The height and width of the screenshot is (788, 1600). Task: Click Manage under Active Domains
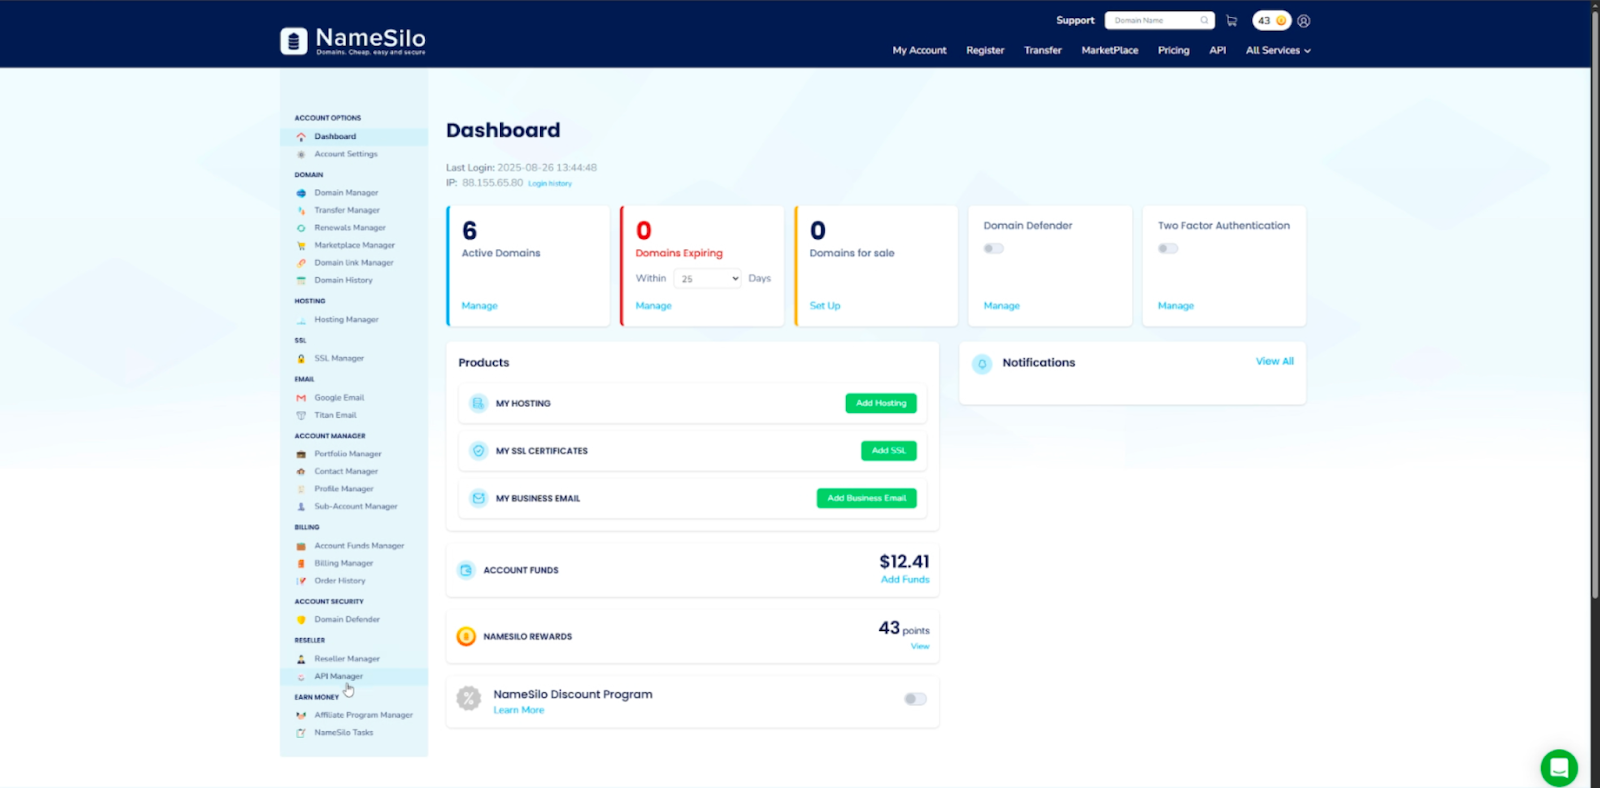[480, 306]
